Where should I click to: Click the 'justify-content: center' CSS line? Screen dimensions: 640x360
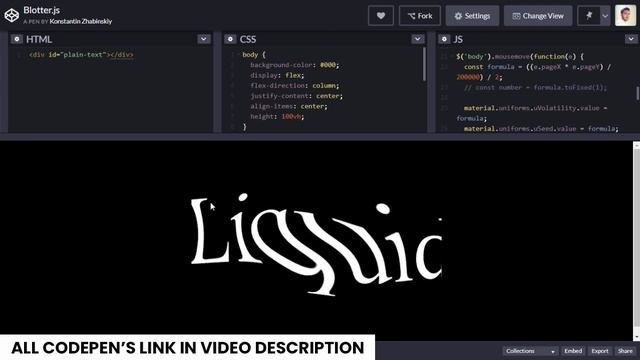pos(296,96)
